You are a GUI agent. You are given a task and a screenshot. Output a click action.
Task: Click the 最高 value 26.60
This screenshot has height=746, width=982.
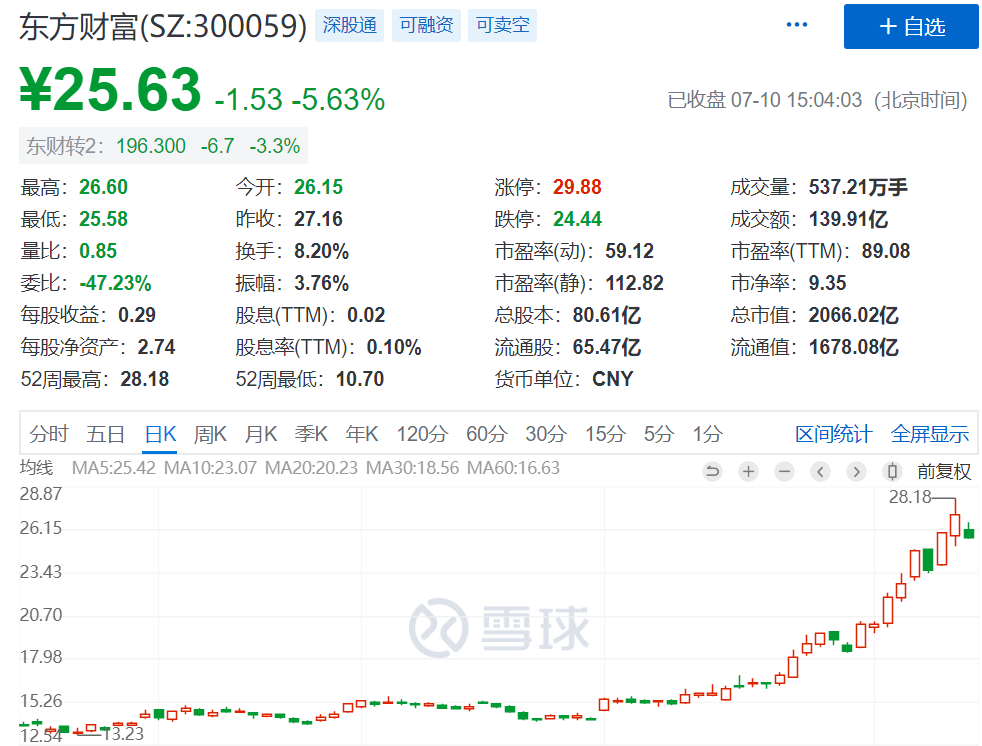point(103,187)
